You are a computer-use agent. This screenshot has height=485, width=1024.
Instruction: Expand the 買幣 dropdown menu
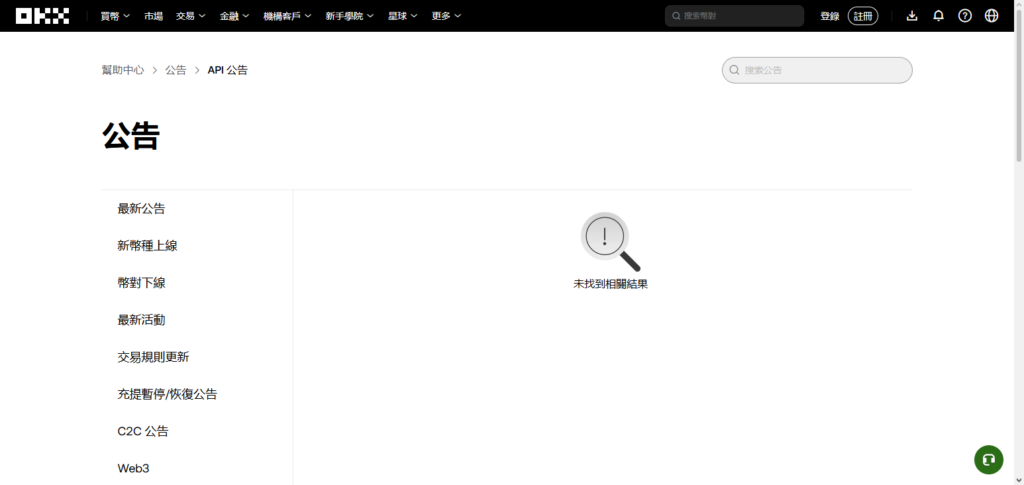[x=116, y=16]
